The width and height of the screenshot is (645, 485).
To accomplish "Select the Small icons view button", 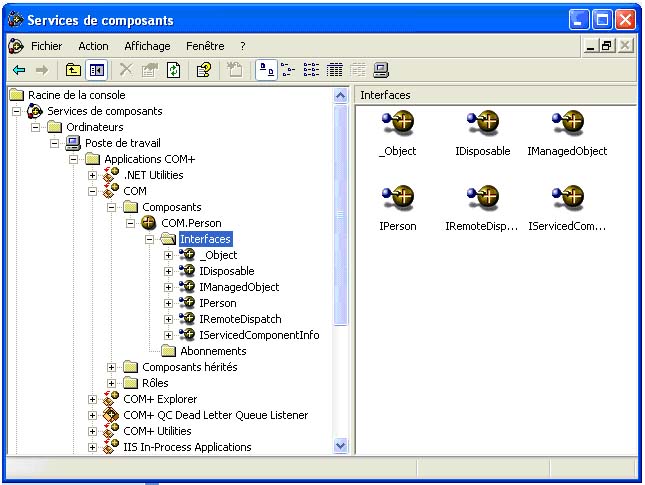I will 288,70.
